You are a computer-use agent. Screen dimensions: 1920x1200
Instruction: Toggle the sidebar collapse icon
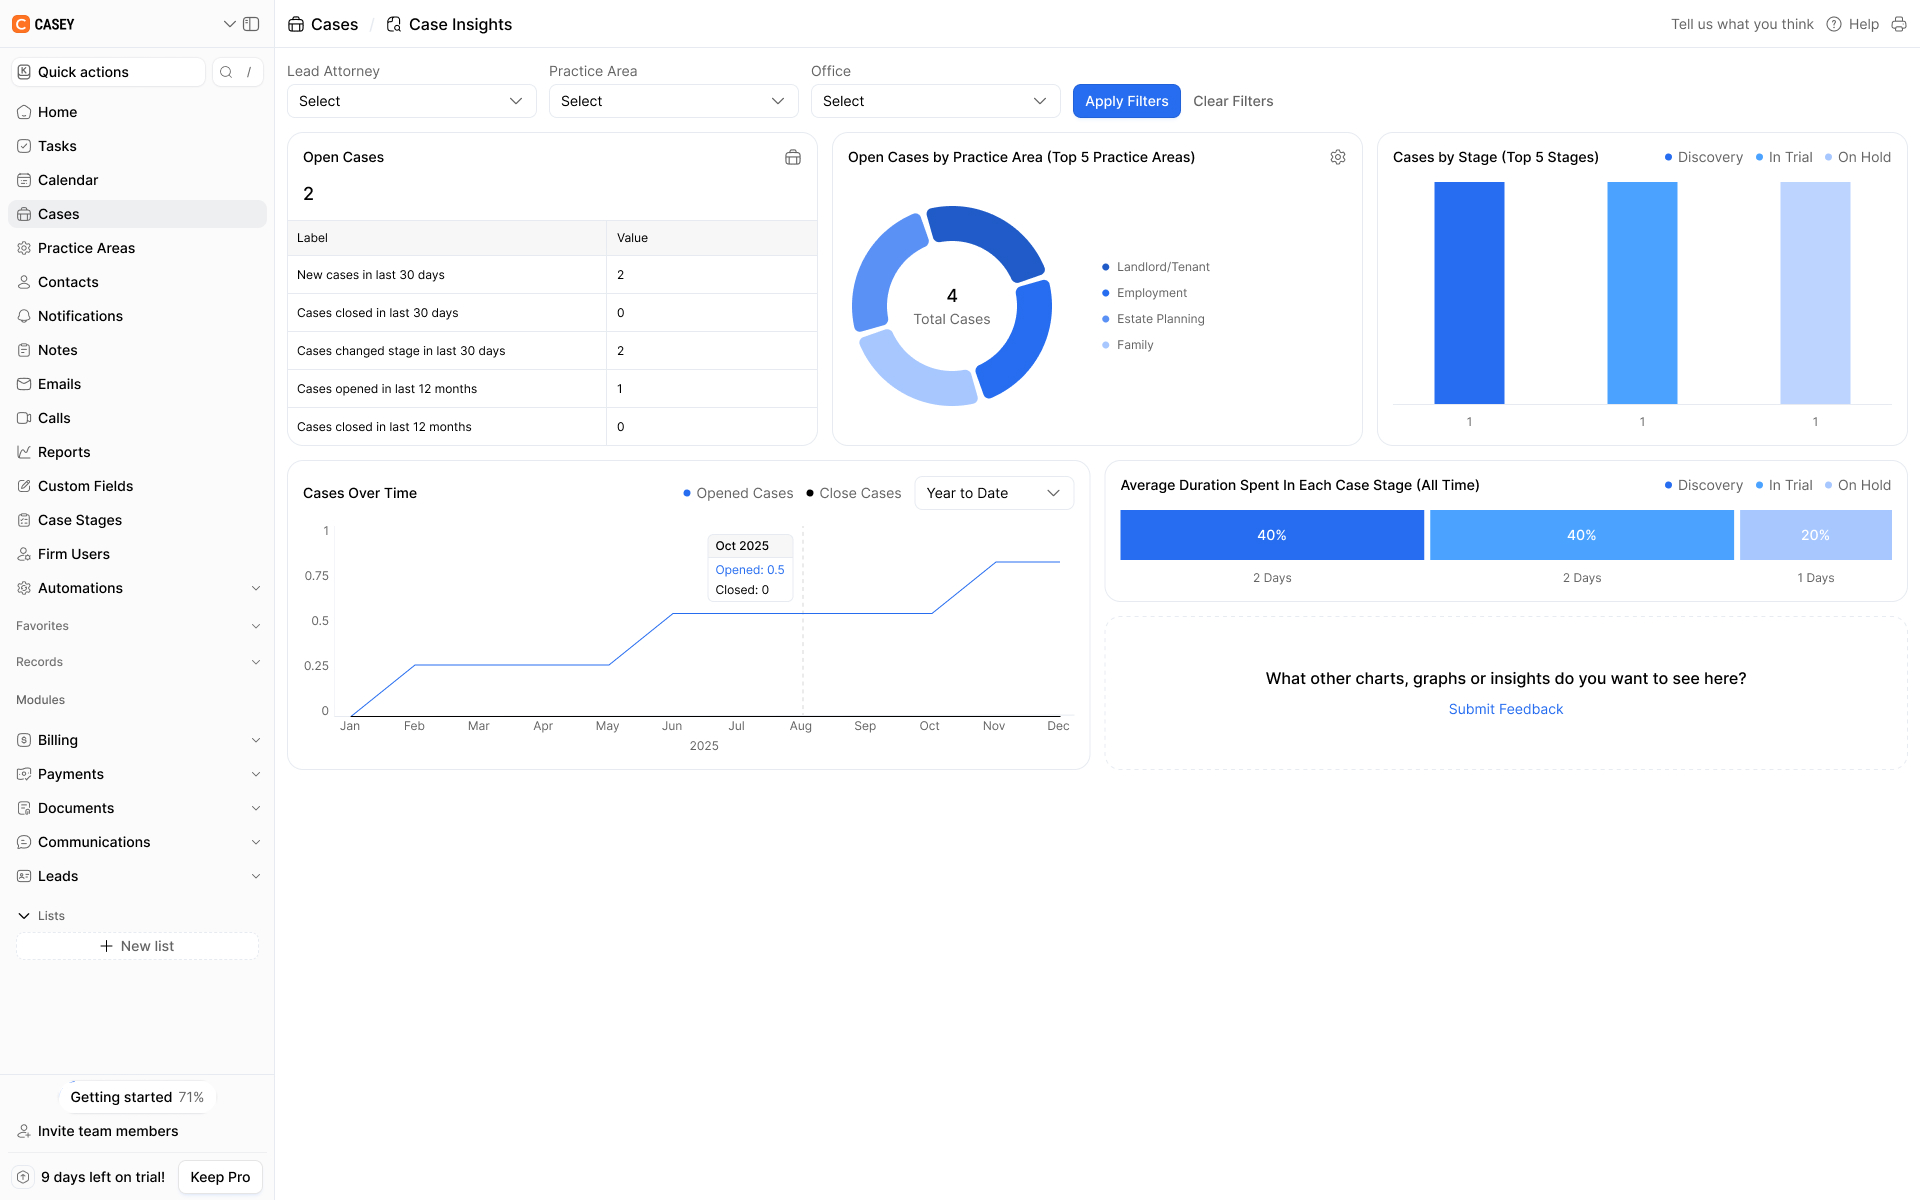click(251, 24)
